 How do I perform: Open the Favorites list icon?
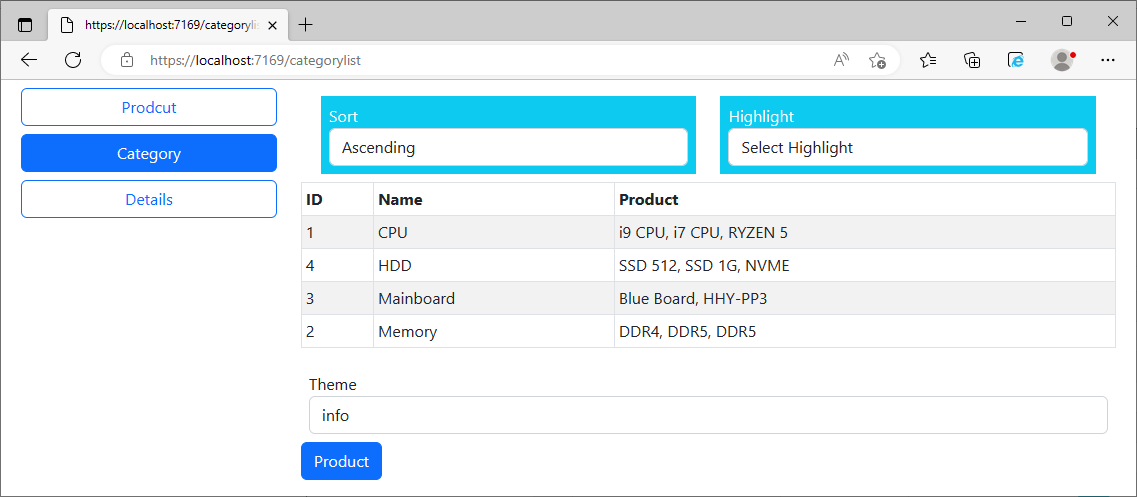tap(928, 60)
